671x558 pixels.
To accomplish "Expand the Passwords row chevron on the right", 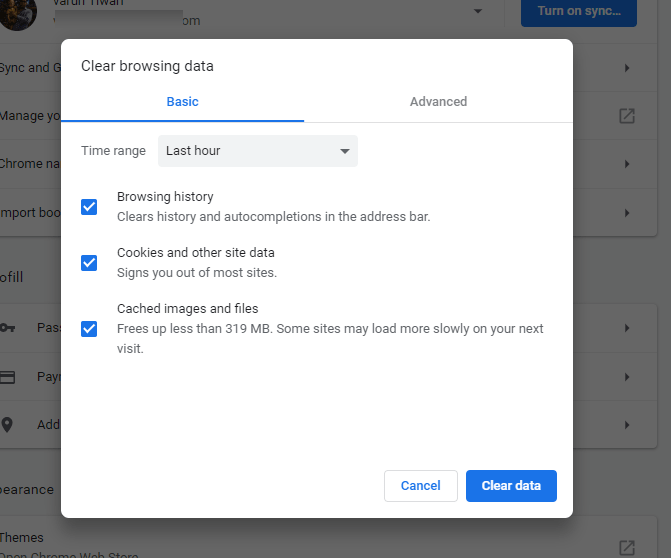I will (x=627, y=328).
